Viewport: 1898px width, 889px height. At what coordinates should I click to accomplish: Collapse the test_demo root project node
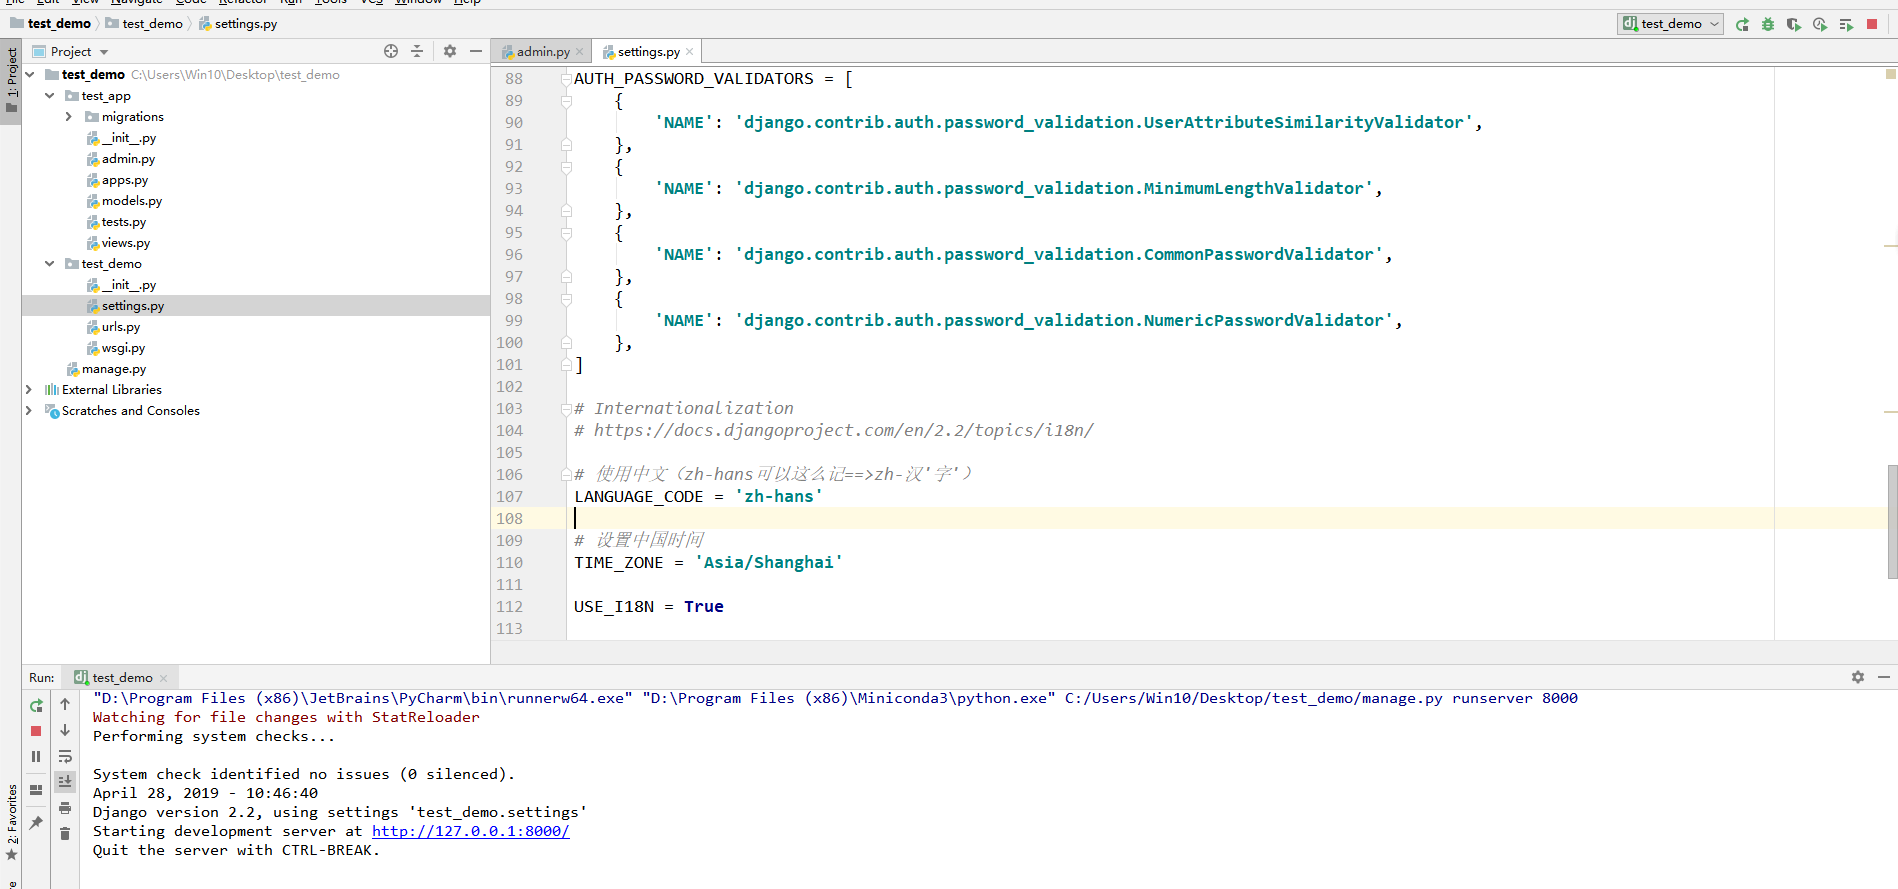(30, 75)
